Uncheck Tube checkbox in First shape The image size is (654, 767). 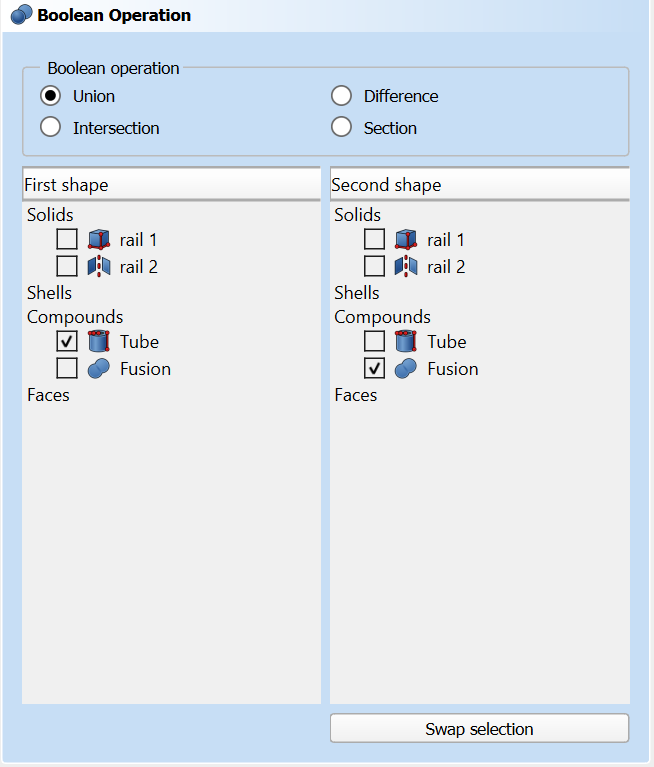(x=67, y=342)
